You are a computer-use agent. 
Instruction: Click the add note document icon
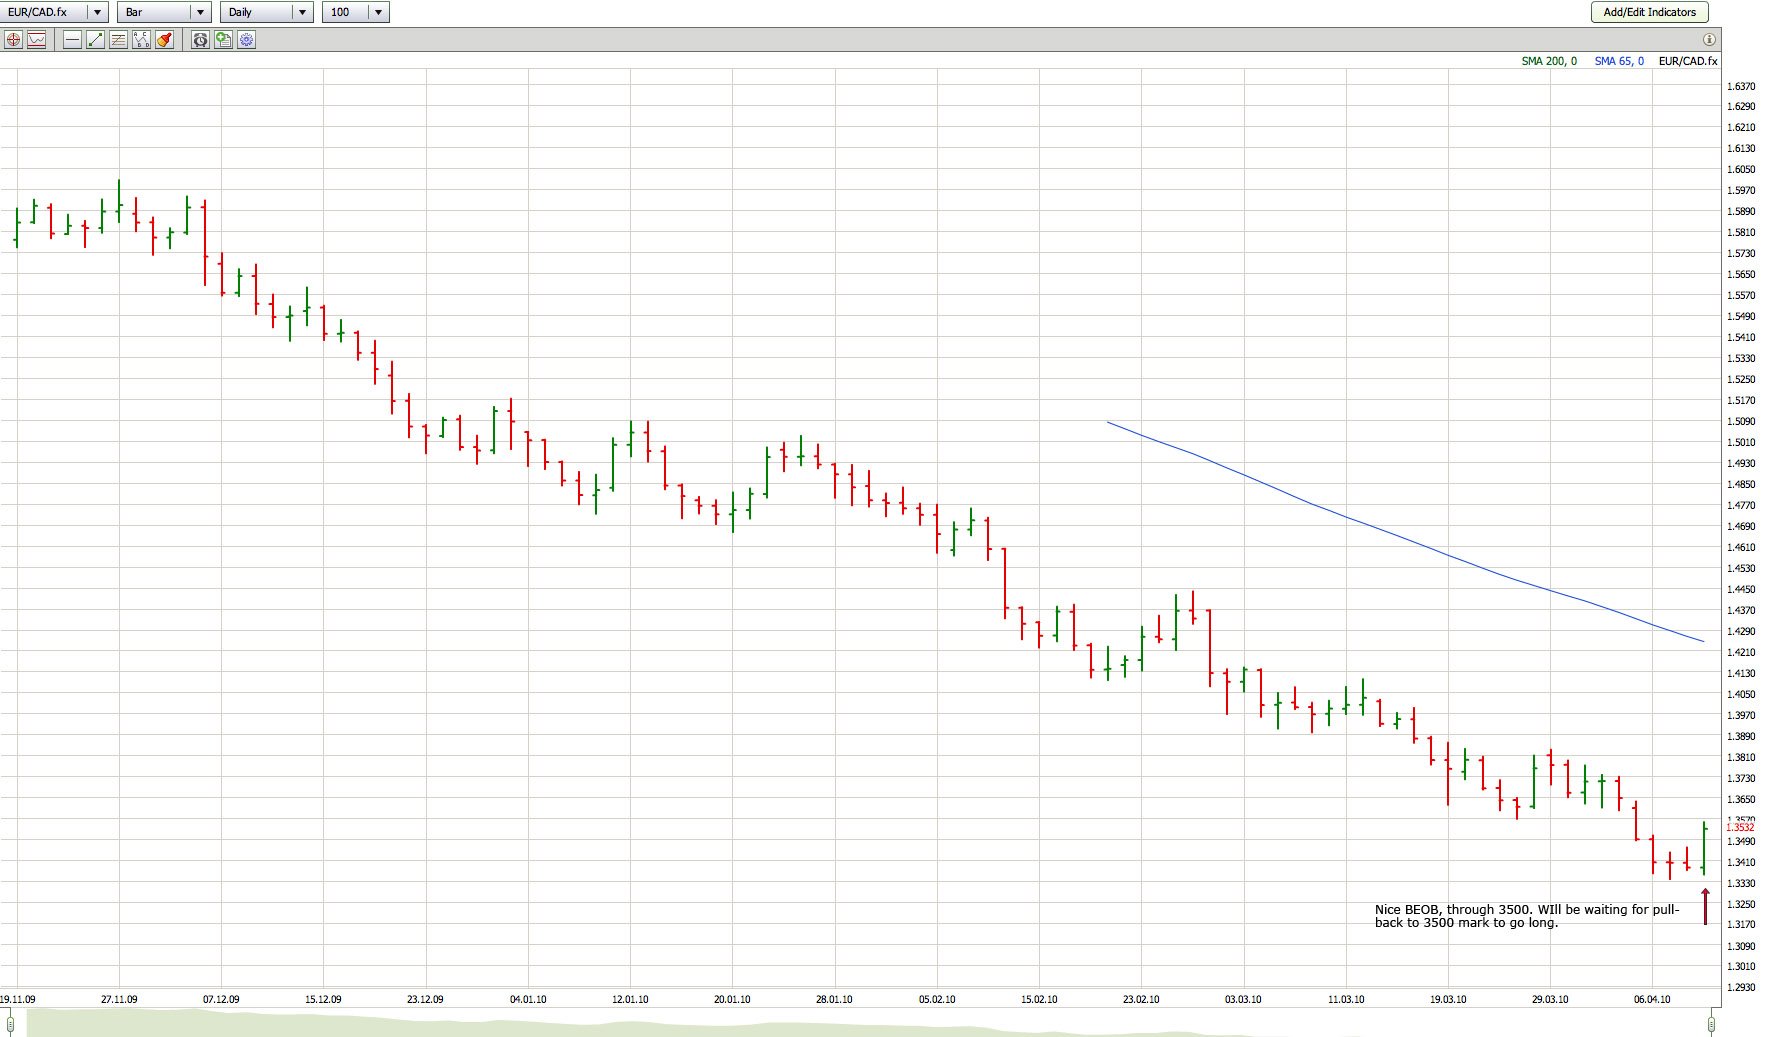223,40
